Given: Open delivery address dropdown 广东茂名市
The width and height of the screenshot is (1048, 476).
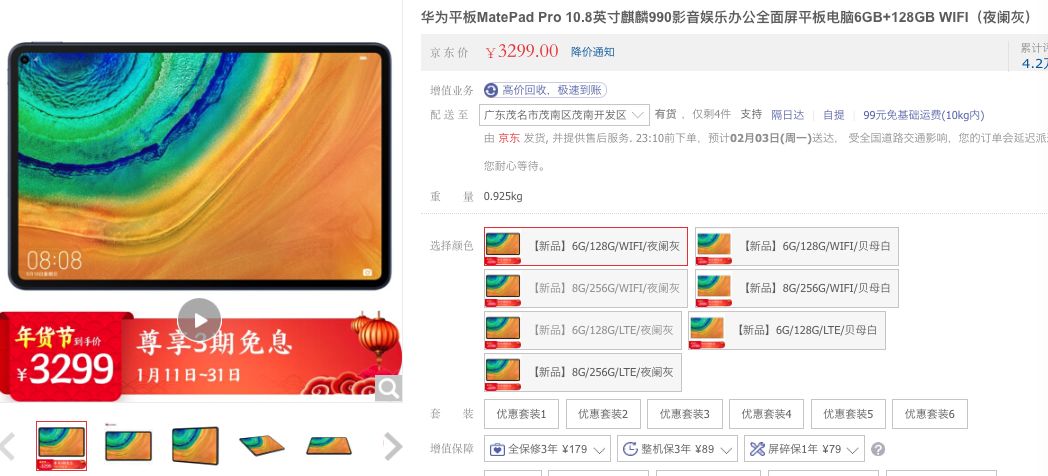Looking at the screenshot, I should click(564, 115).
